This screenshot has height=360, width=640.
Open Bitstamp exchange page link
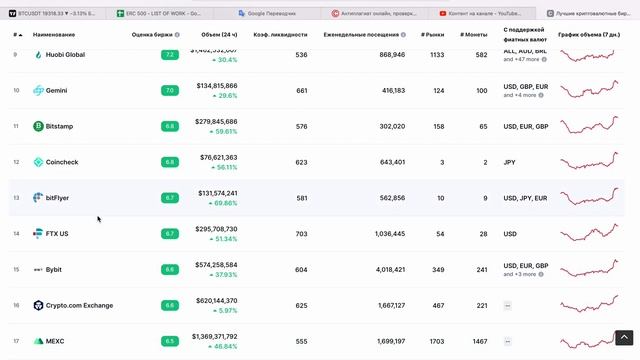59,126
